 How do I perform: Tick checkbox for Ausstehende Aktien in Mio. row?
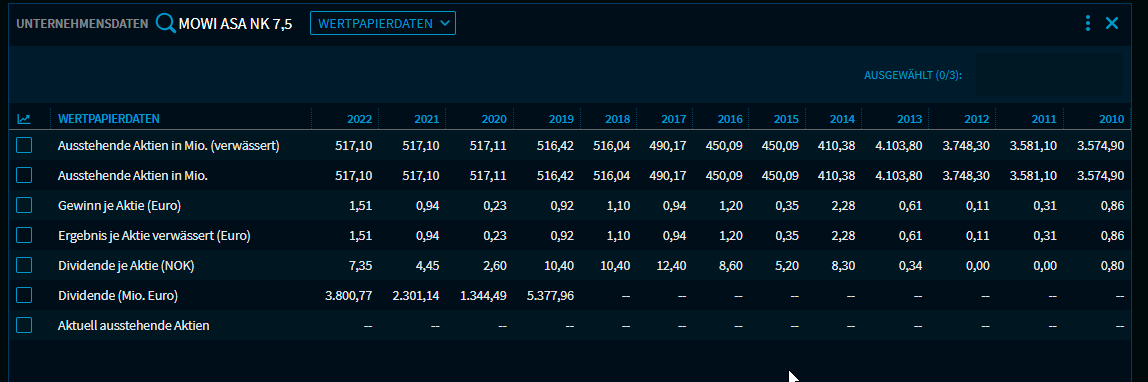click(24, 176)
